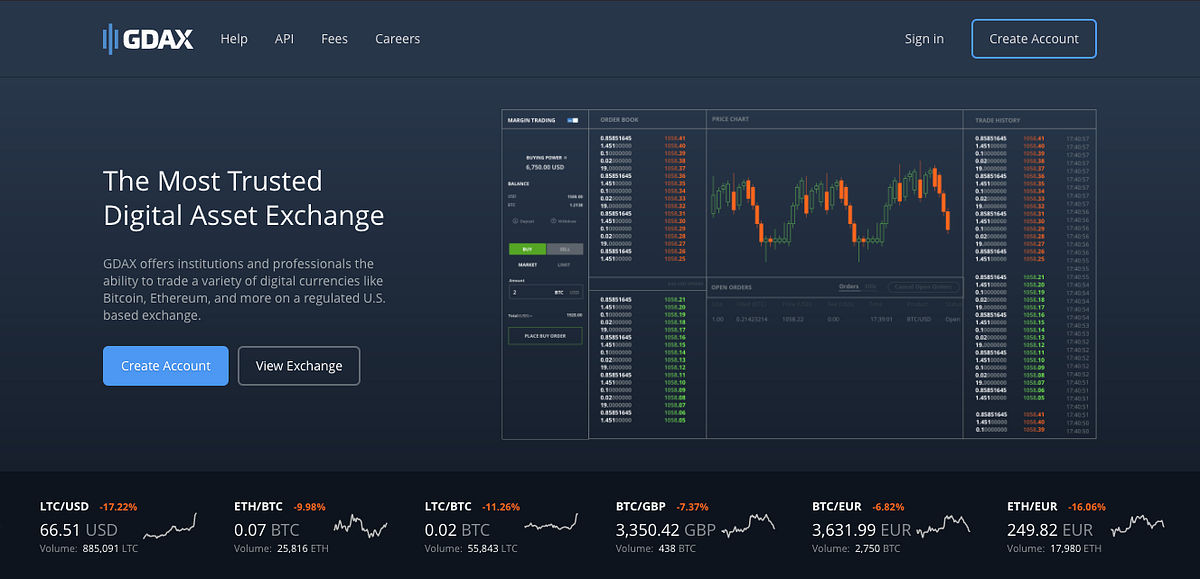Click the -16.06% change value
1200x579 pixels.
[1085, 506]
